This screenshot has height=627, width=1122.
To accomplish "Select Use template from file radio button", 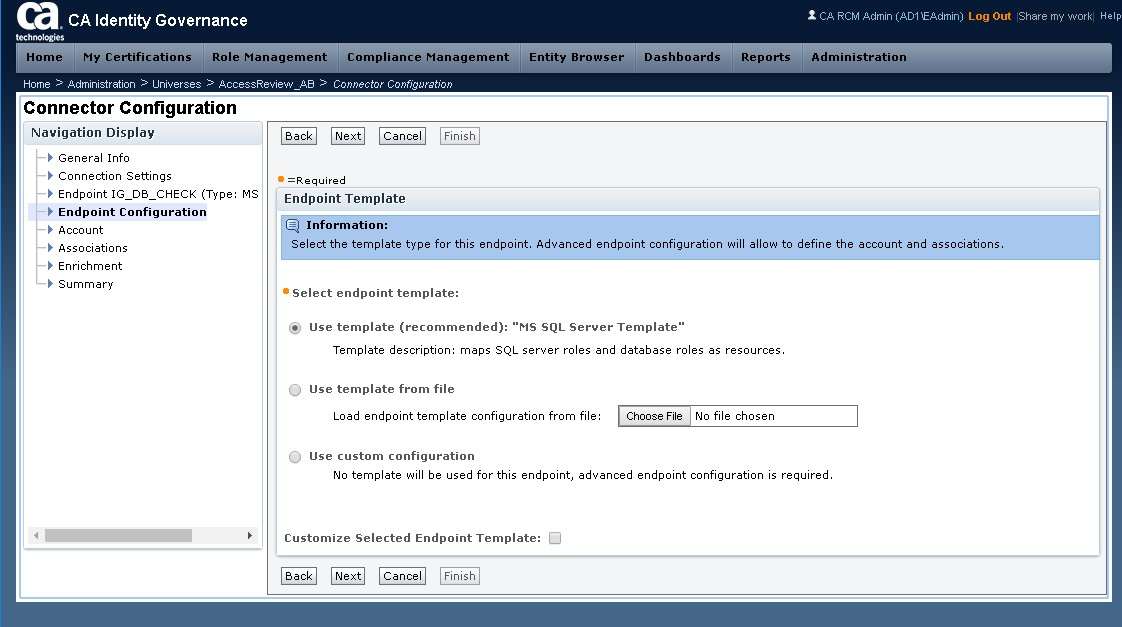I will pyautogui.click(x=295, y=390).
